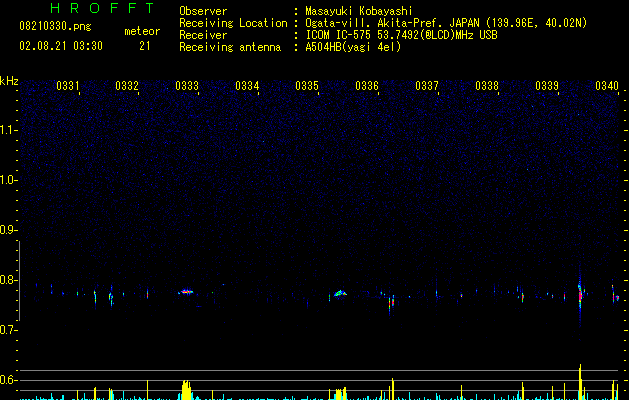629x400 pixels.
Task: Click the meteor count value 21
Action: [x=144, y=46]
